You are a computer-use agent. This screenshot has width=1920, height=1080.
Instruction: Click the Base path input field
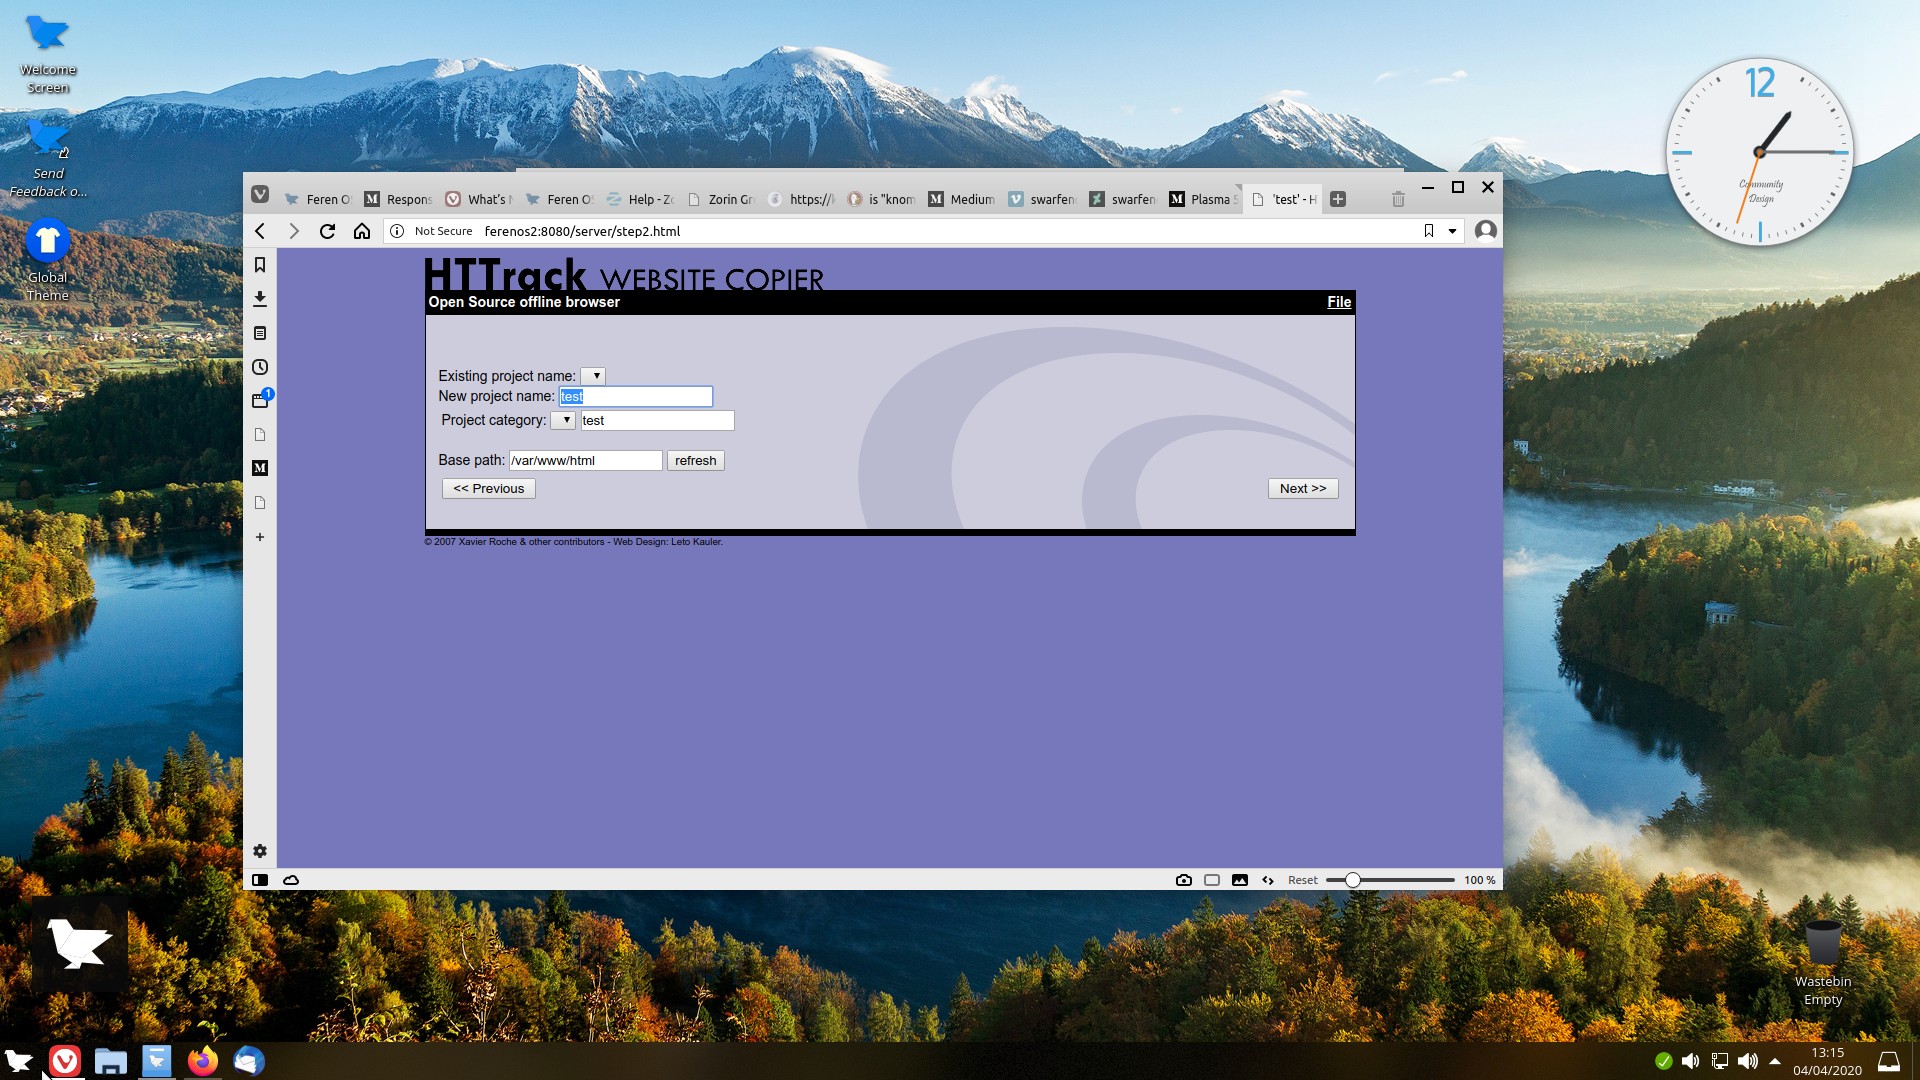585,460
